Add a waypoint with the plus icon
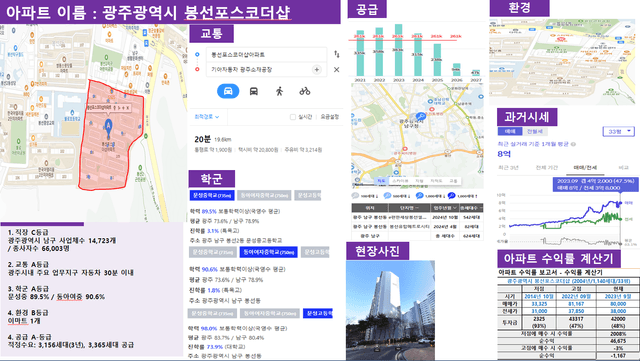640x361 pixels. click(x=317, y=70)
